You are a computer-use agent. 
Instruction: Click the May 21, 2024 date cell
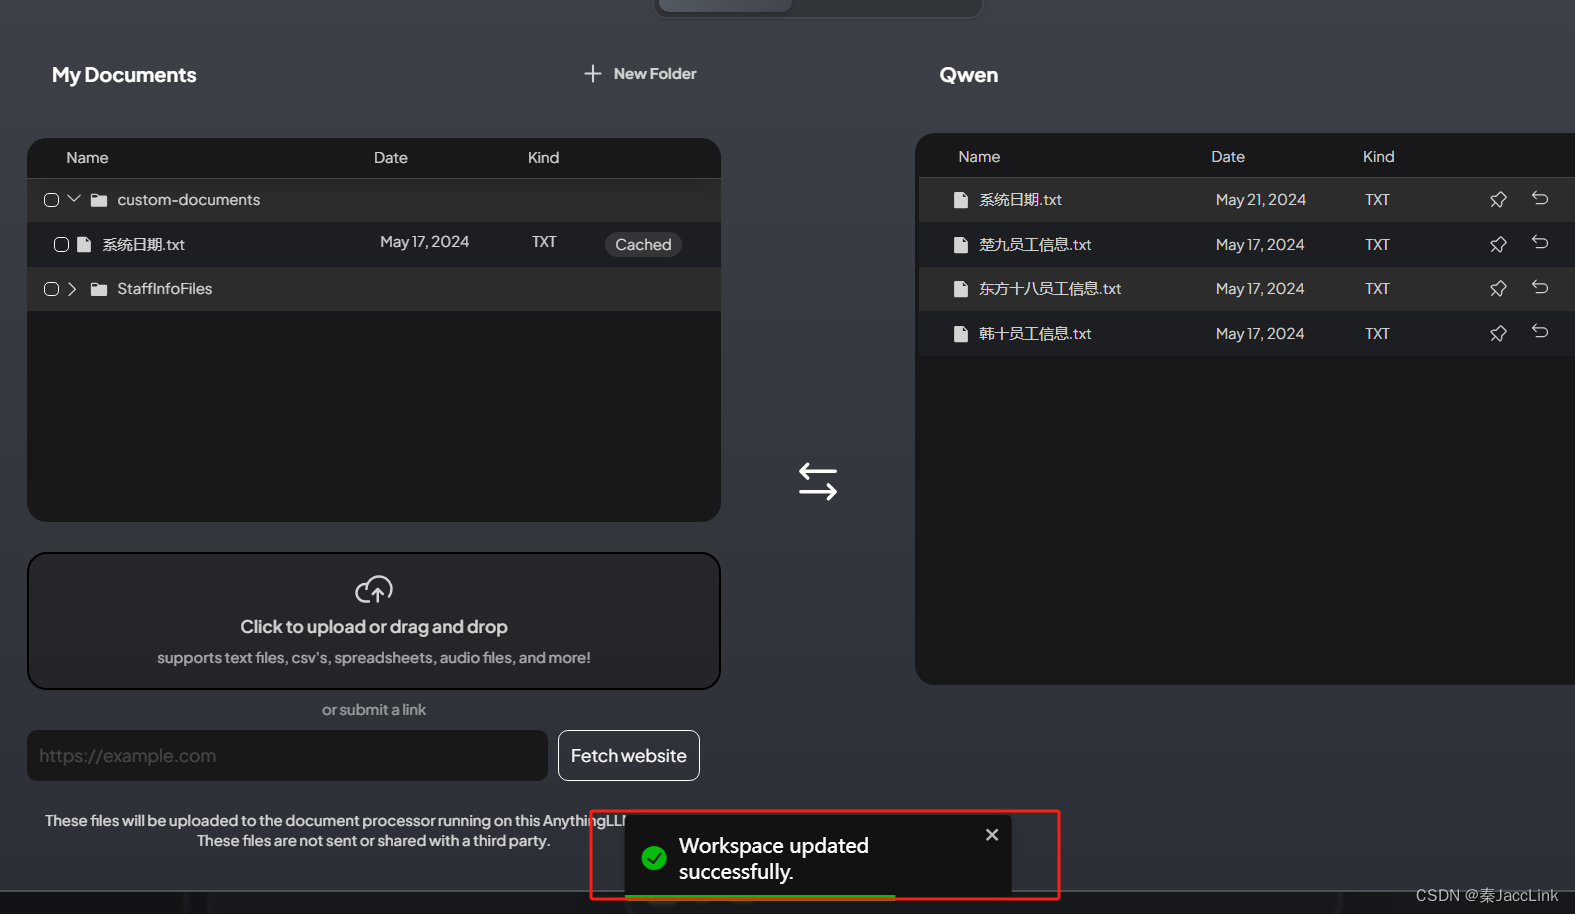[1261, 200]
